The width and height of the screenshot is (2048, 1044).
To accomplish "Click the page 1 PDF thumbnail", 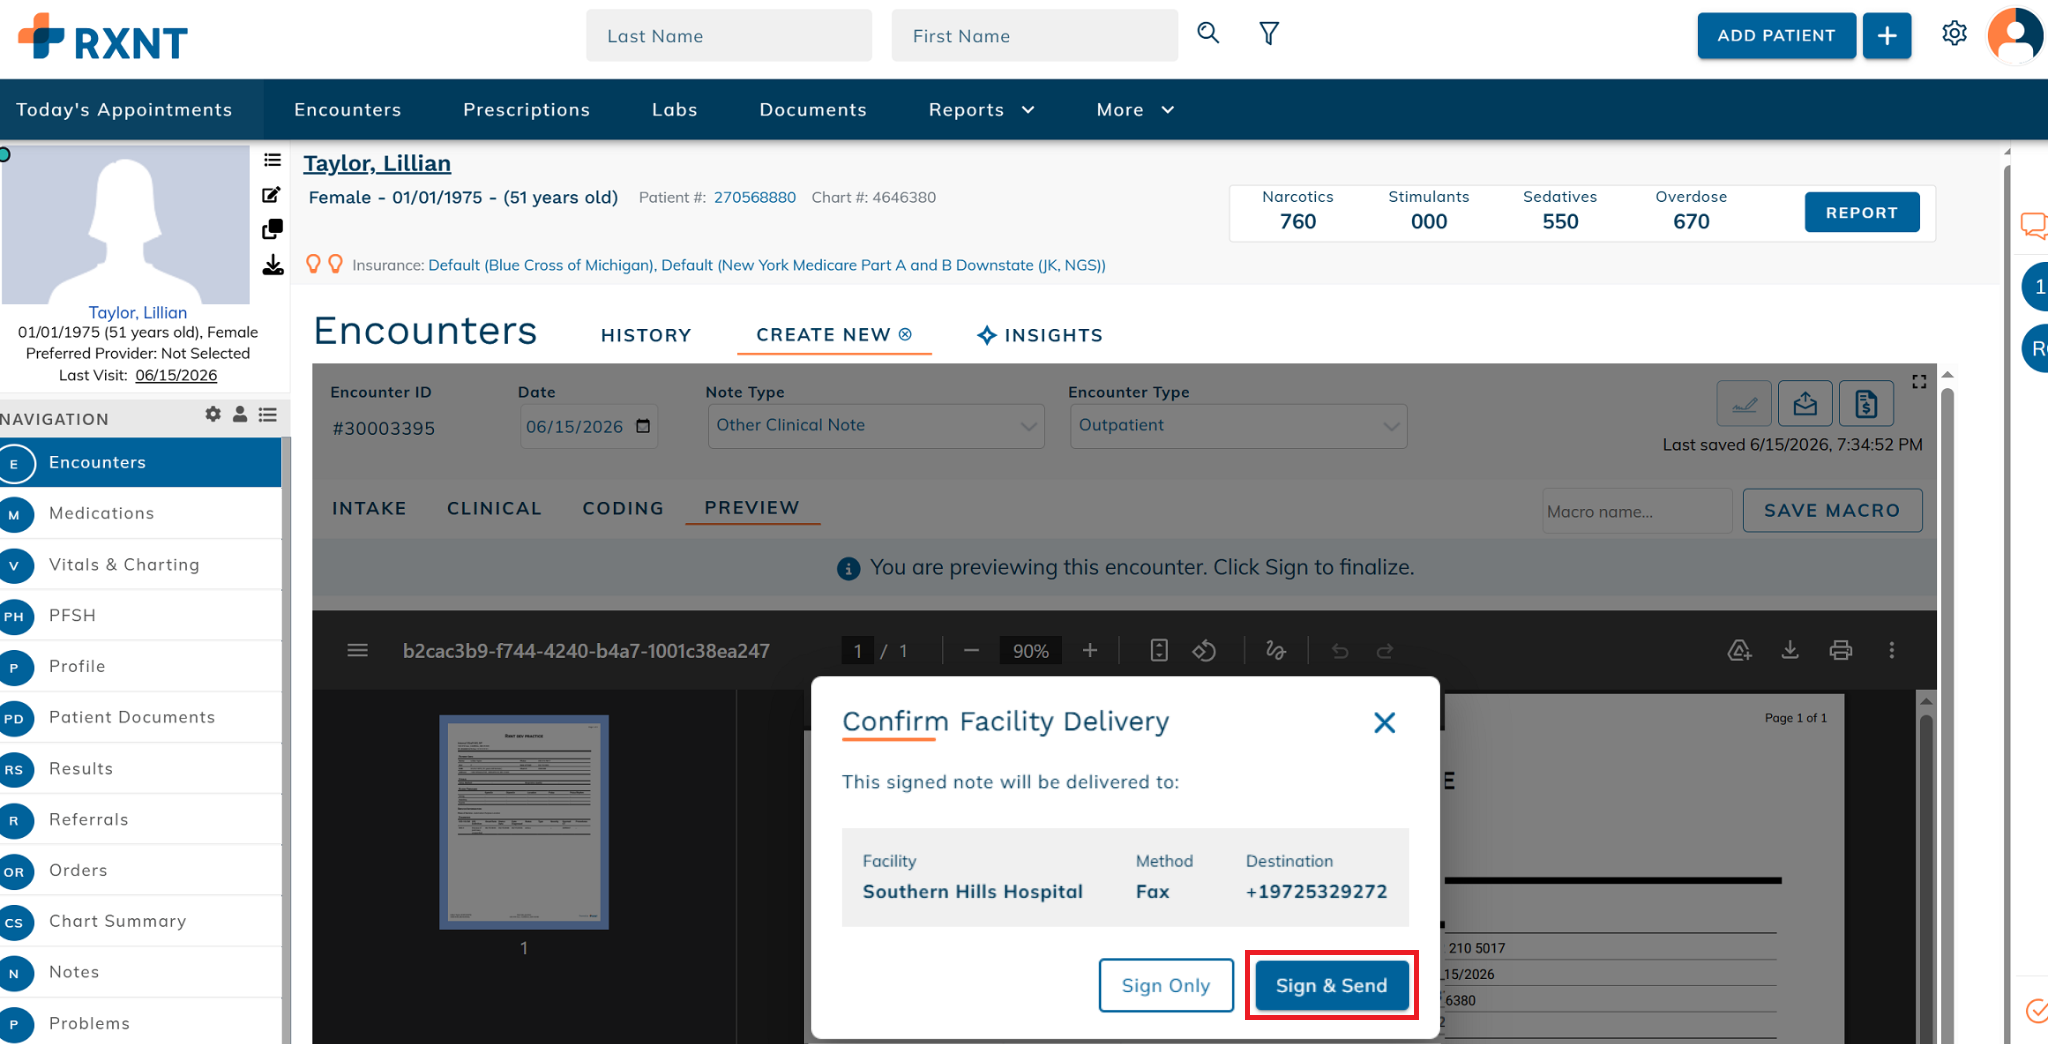I will click(x=524, y=822).
